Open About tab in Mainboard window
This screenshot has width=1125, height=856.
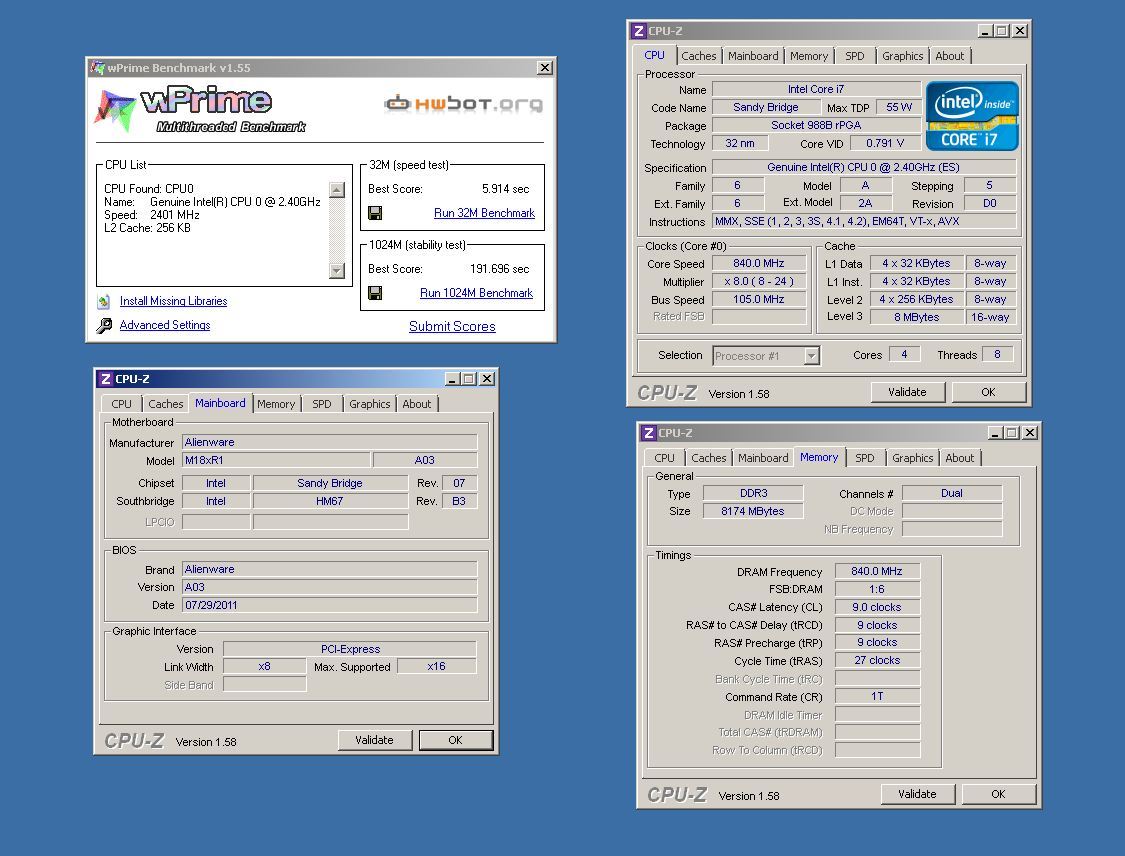pos(417,404)
